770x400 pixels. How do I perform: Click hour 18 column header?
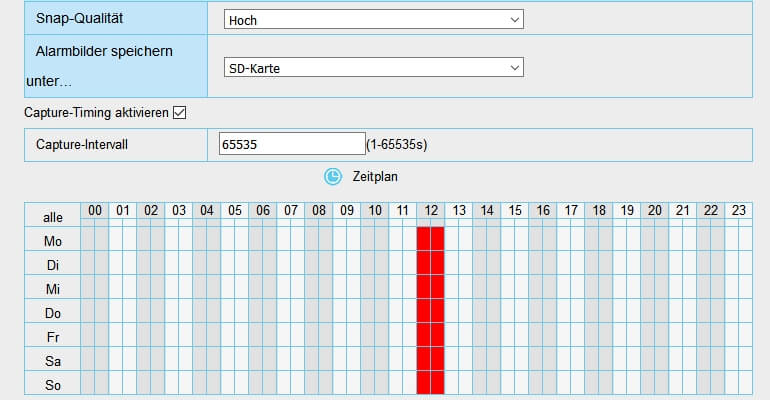(599, 210)
